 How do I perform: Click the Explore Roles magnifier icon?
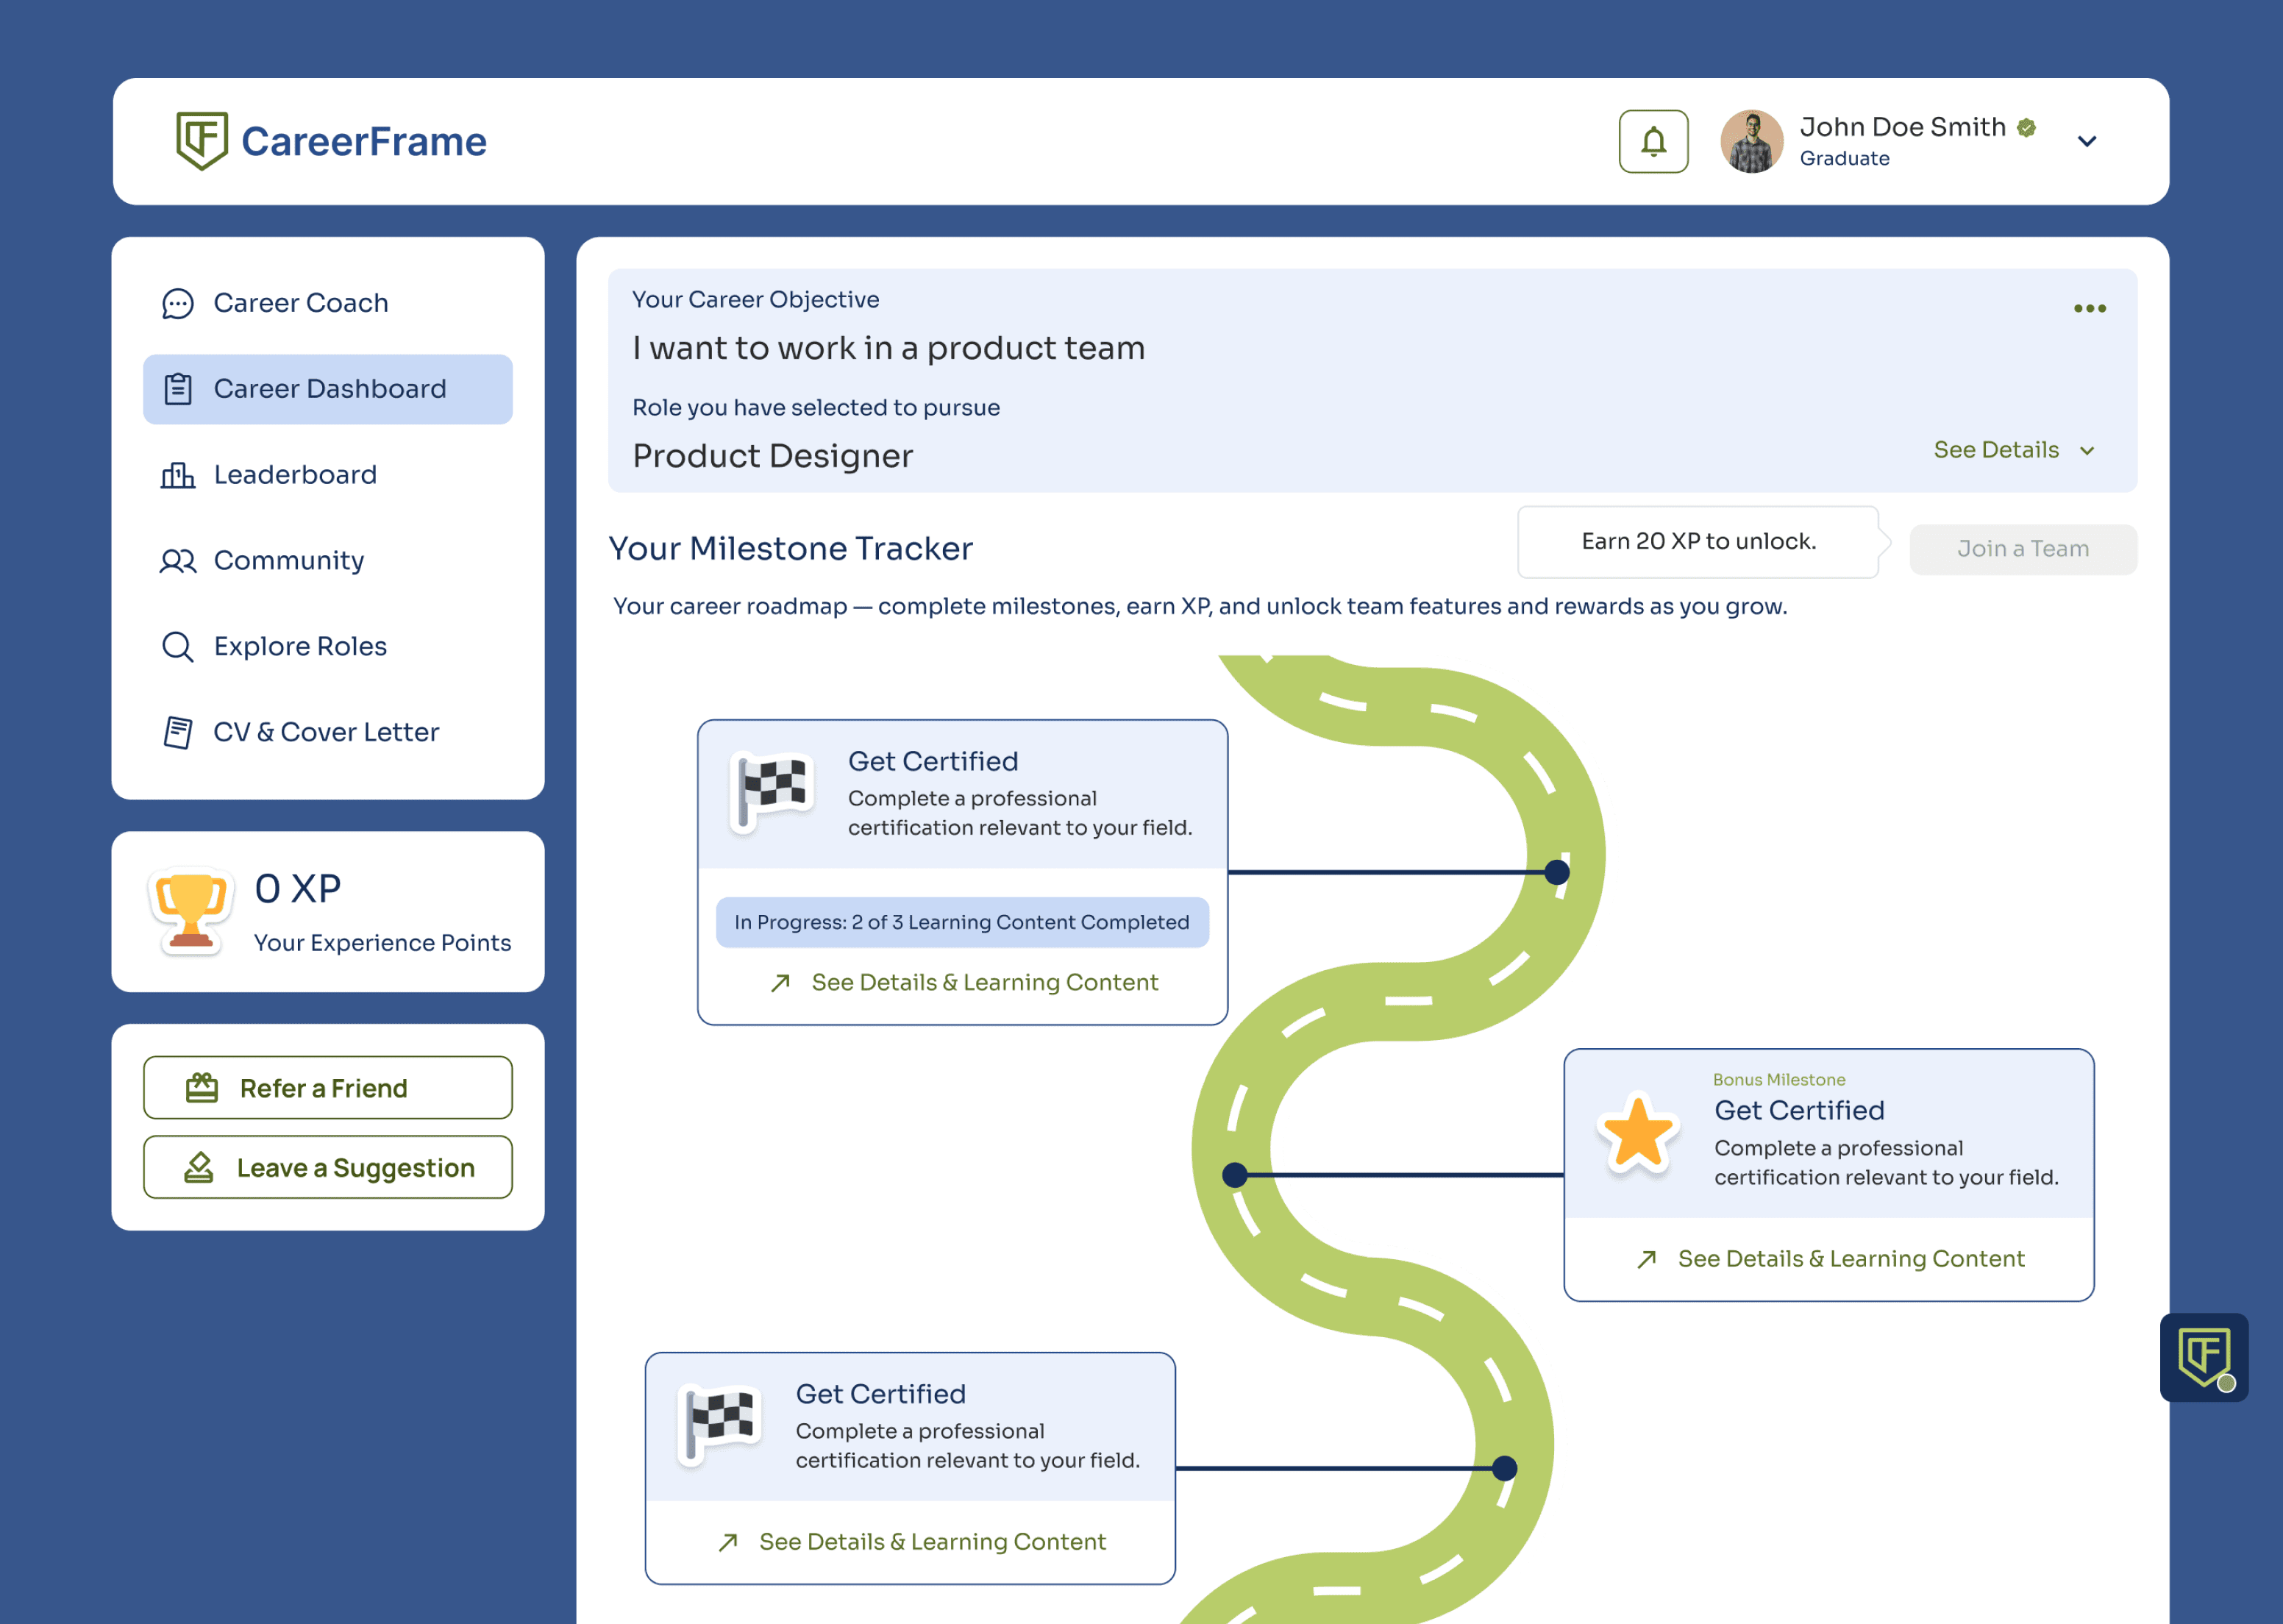(178, 647)
